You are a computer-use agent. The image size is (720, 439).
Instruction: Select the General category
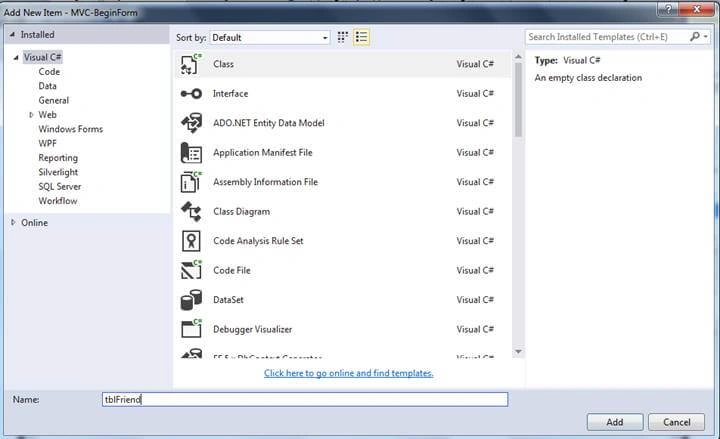pyautogui.click(x=54, y=100)
